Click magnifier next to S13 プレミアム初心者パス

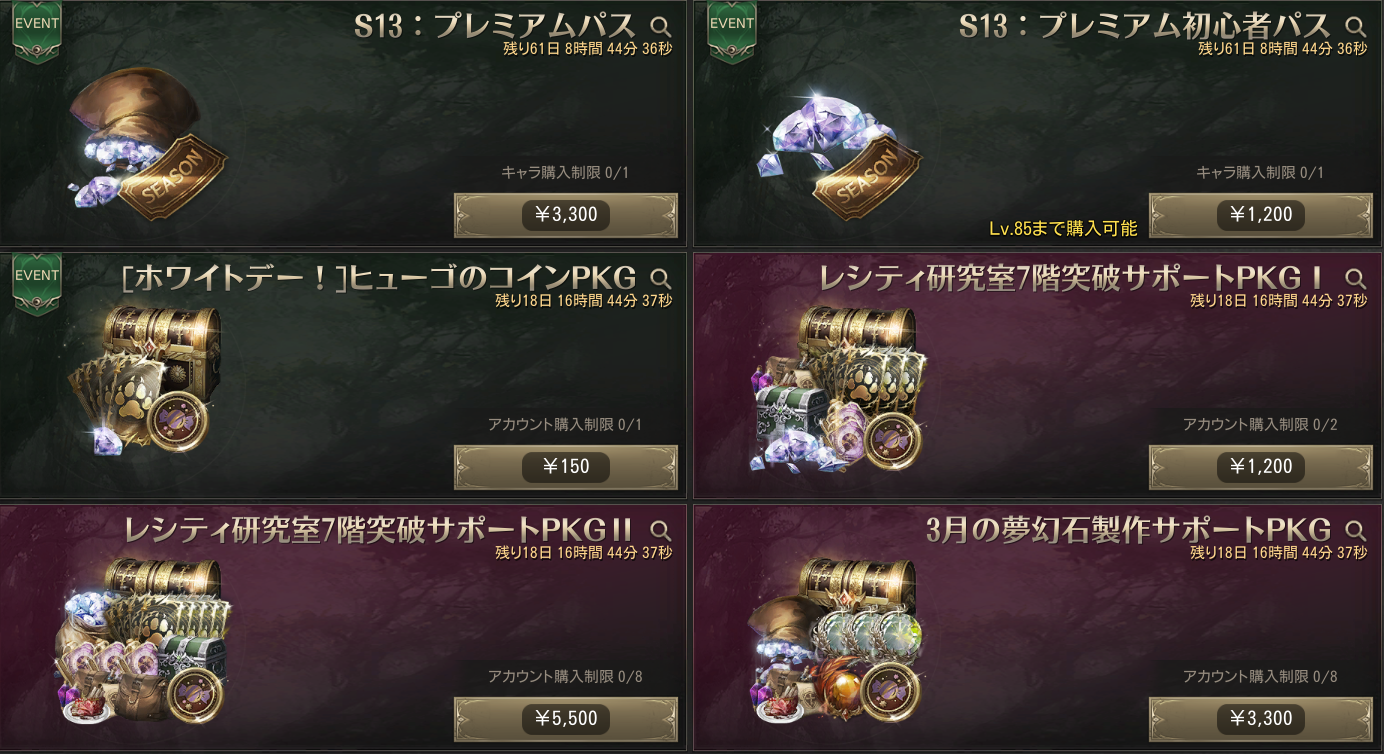pos(1356,26)
